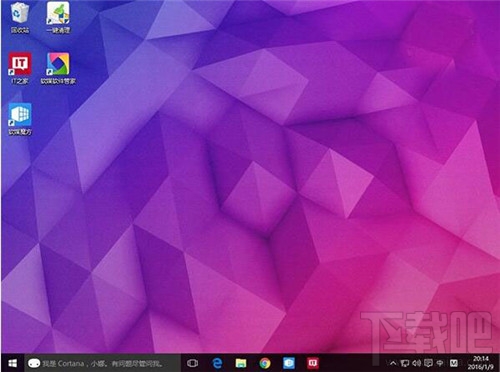
Task: Launch Microsoft Edge from the taskbar
Action: click(x=217, y=363)
